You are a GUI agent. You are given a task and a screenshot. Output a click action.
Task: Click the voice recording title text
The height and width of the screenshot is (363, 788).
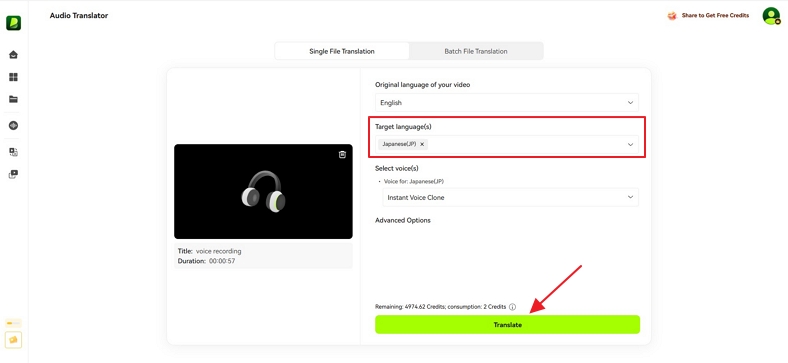[219, 251]
